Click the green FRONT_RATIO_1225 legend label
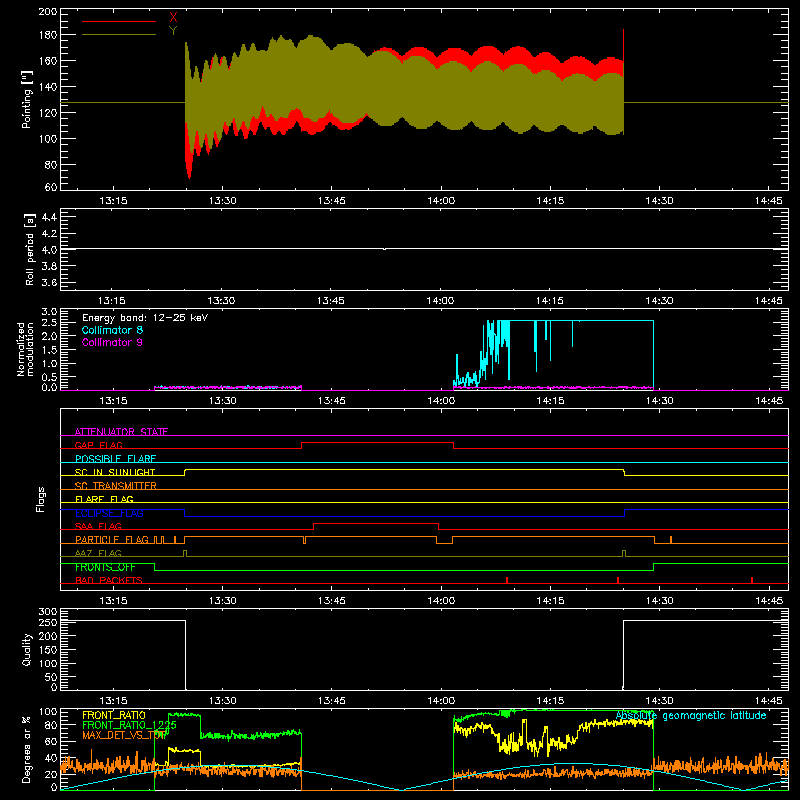This screenshot has height=800, width=800. (130, 725)
